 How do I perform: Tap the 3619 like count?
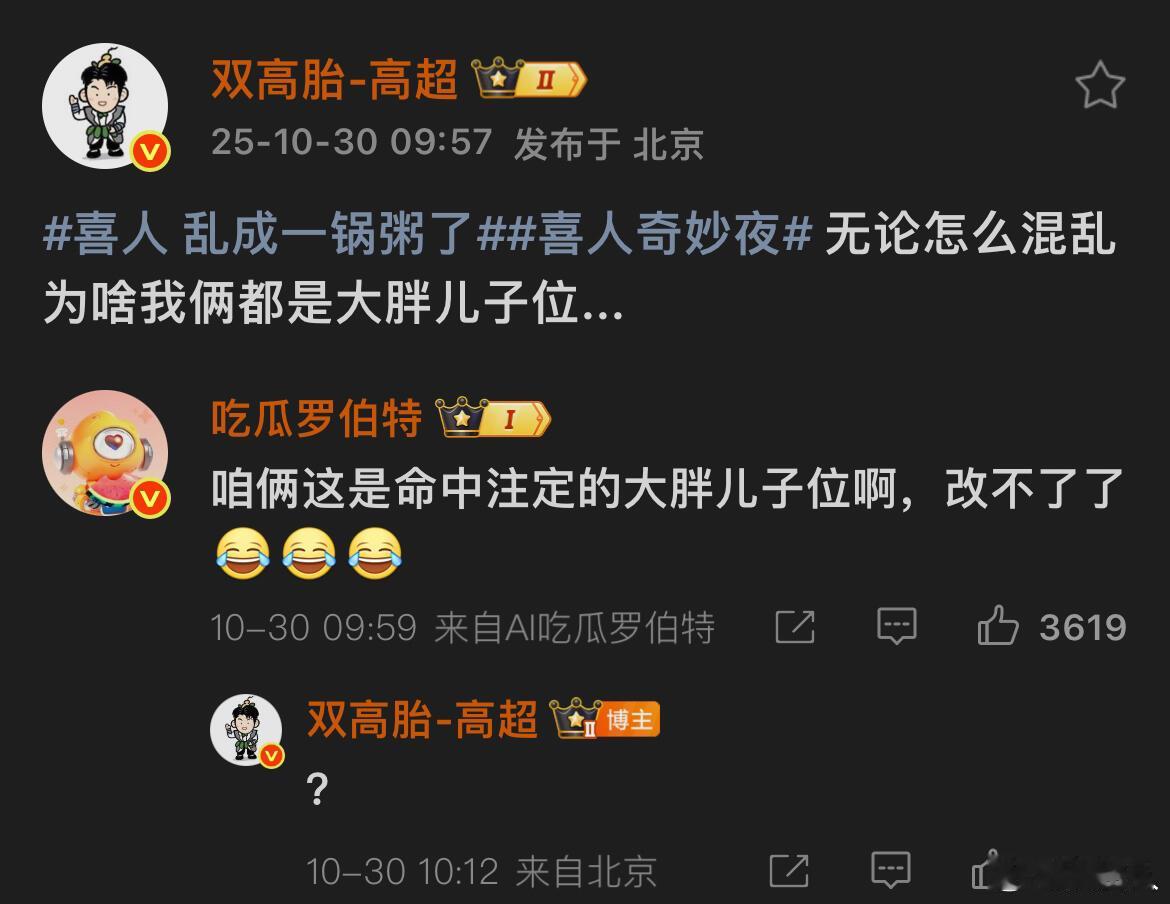[x=1083, y=627]
